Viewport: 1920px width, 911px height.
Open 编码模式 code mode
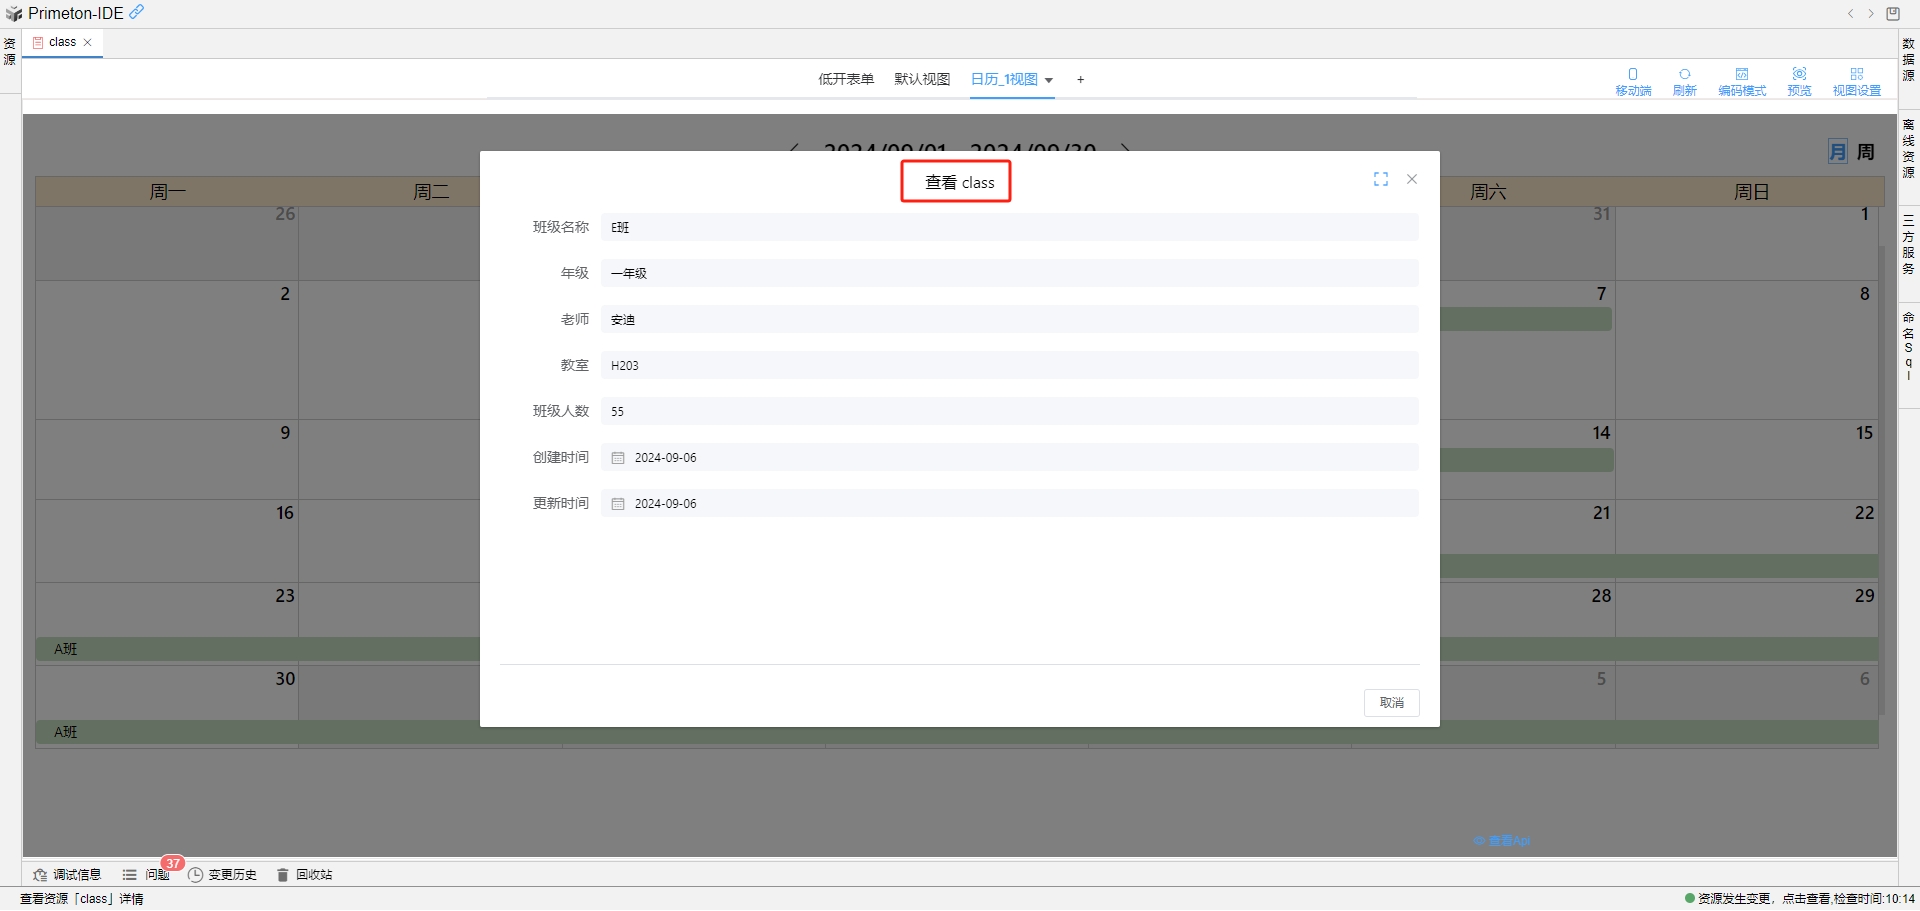tap(1742, 81)
